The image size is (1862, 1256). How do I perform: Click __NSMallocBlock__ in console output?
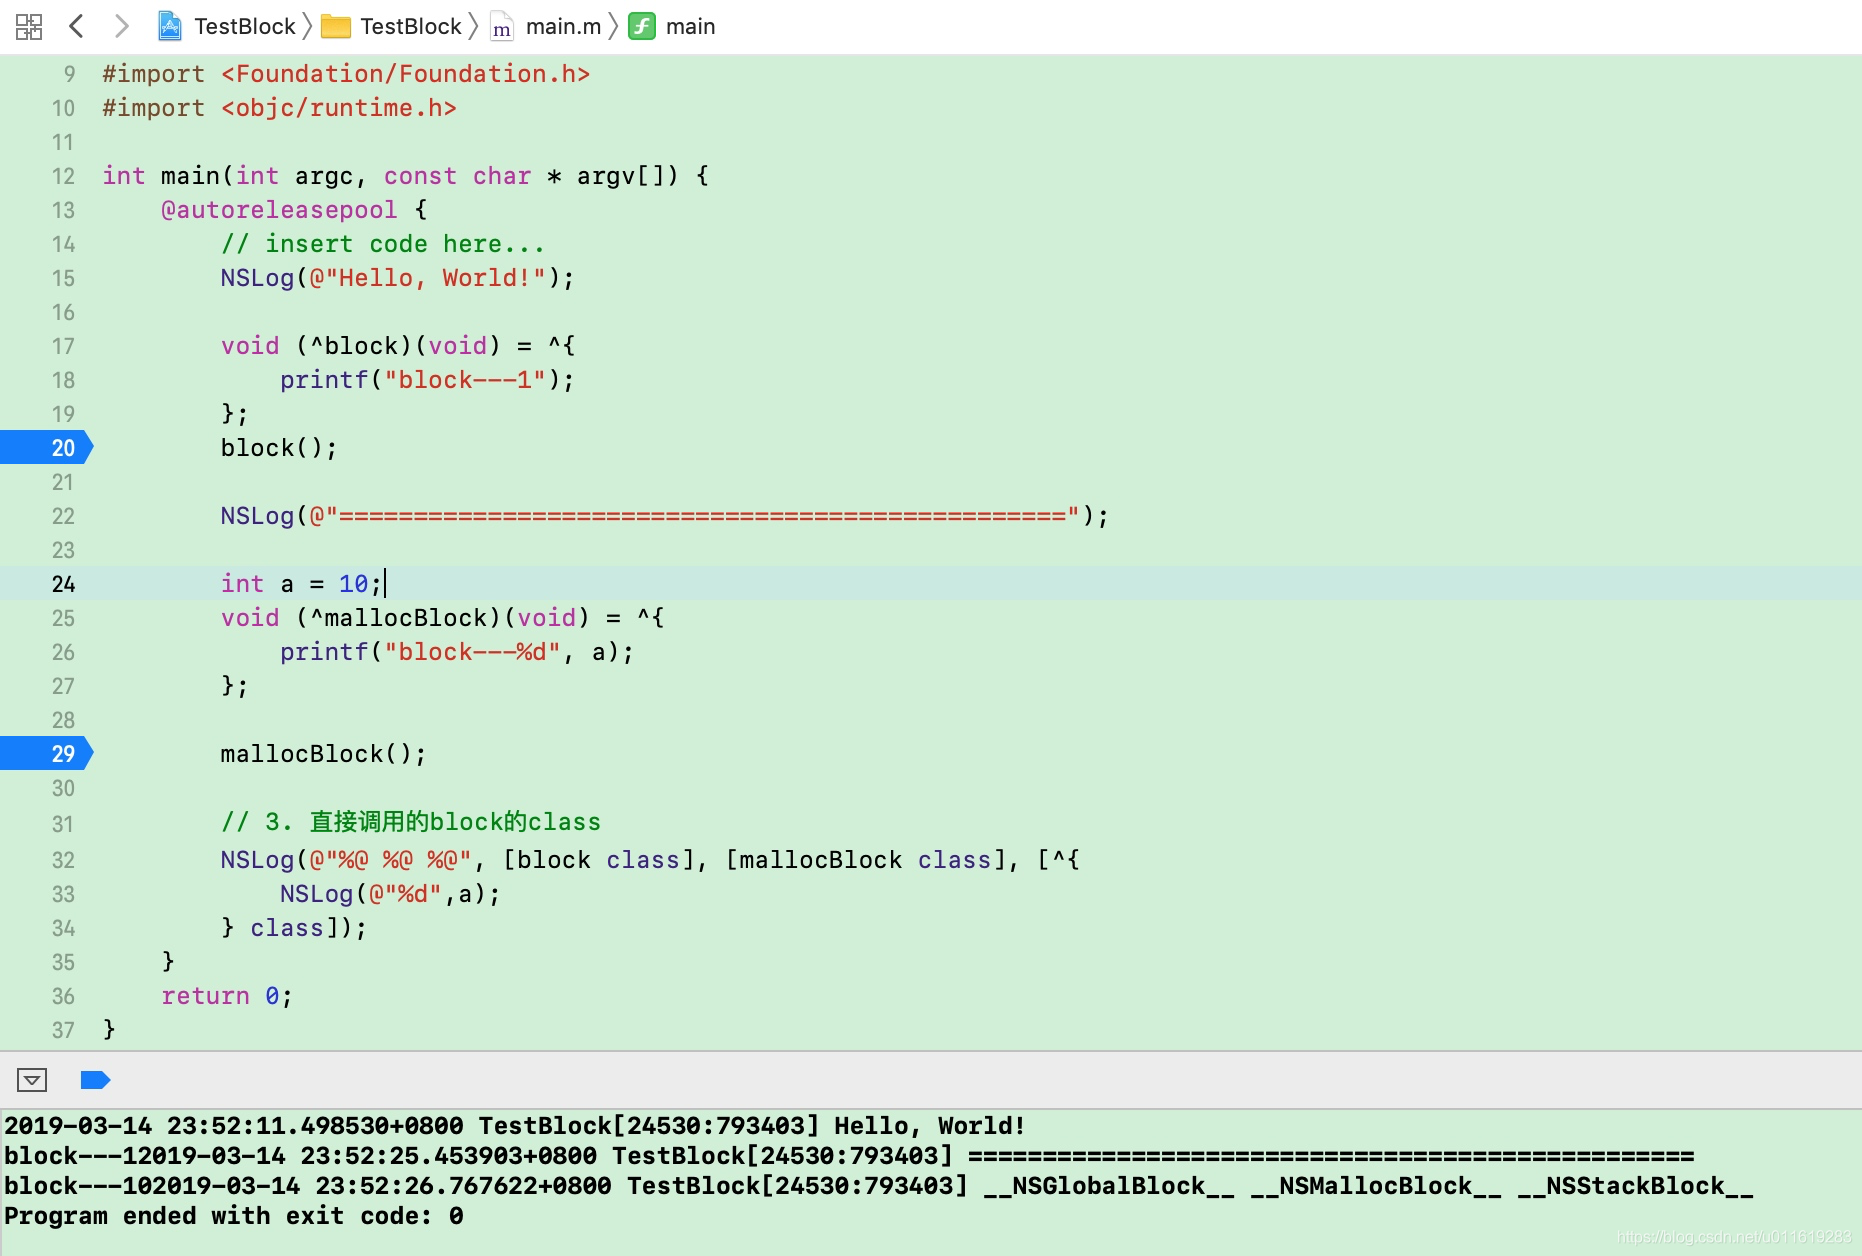click(1376, 1186)
